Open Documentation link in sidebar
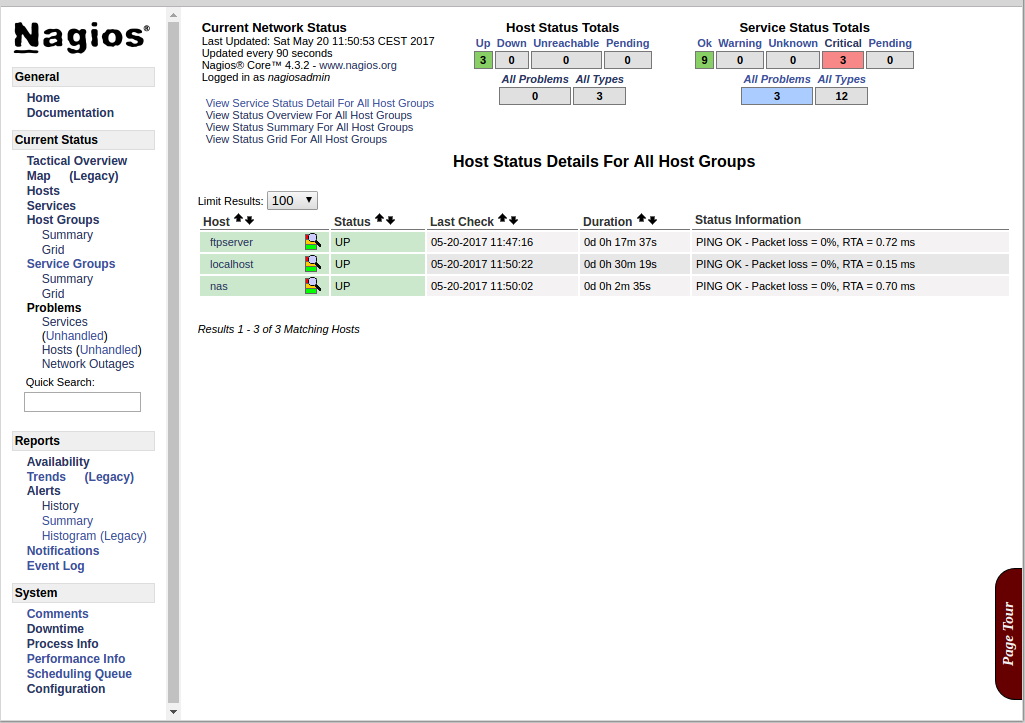The height and width of the screenshot is (723, 1025). click(70, 112)
